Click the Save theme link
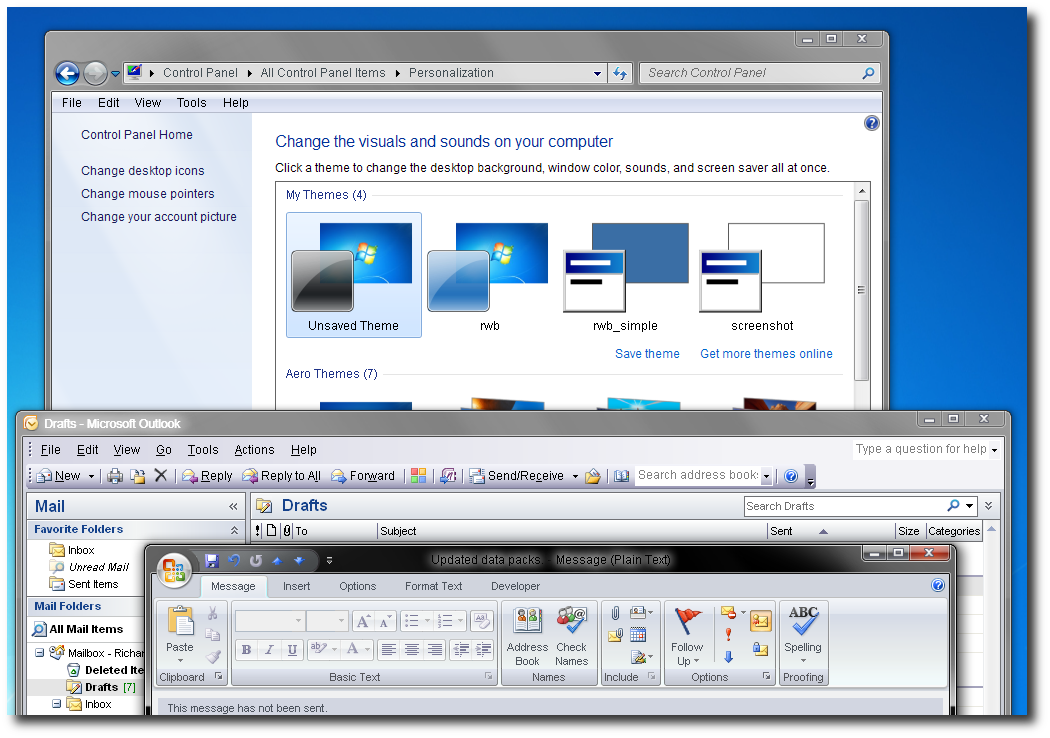This screenshot has width=1050, height=738. coord(648,354)
